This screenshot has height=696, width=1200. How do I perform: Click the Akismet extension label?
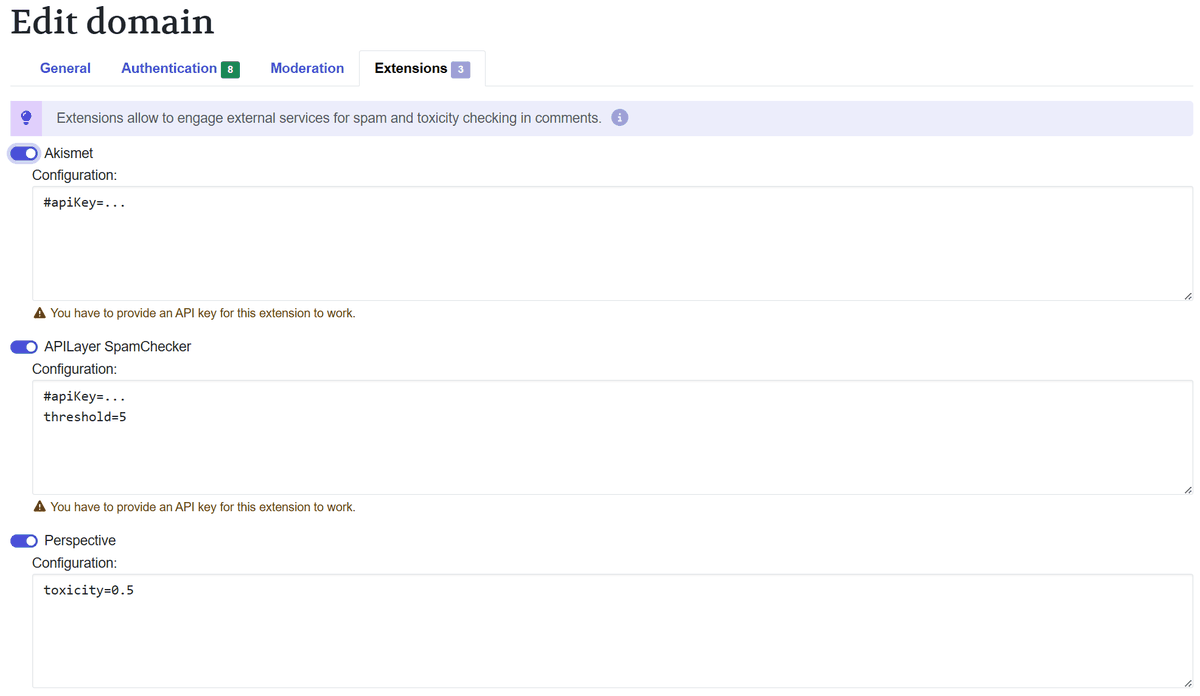[x=69, y=153]
